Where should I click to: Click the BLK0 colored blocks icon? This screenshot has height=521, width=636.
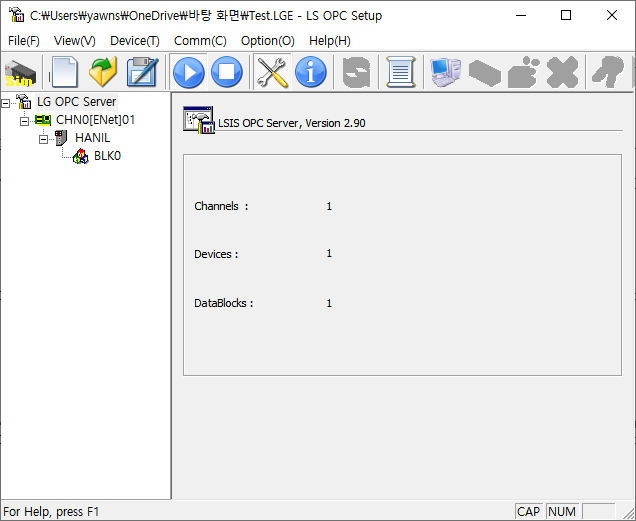tap(80, 157)
